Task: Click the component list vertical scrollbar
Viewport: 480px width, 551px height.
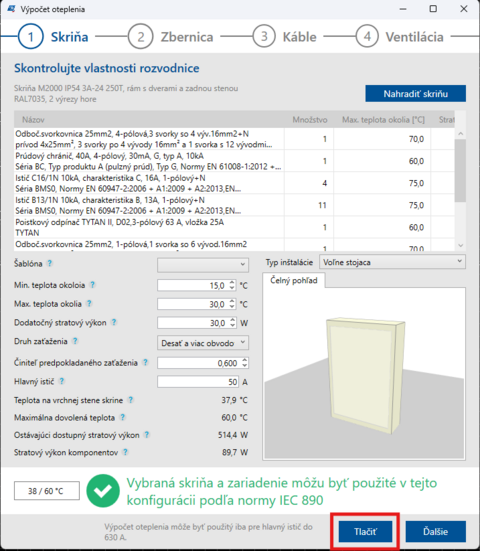Action: click(x=460, y=189)
